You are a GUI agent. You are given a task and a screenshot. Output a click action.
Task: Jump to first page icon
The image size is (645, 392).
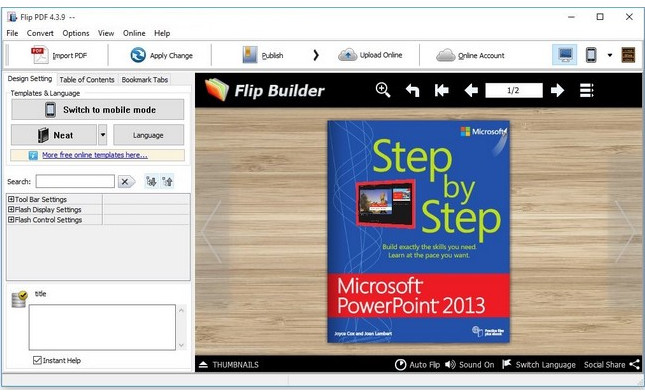tap(441, 90)
